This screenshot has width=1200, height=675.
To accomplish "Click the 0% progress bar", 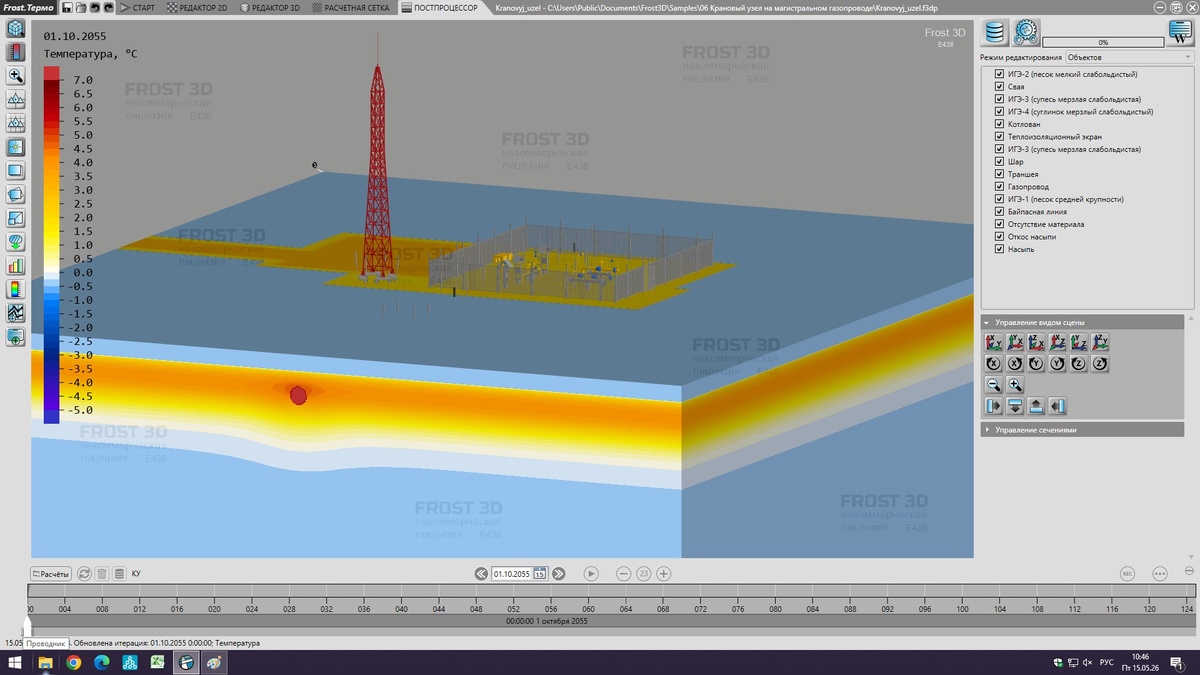I will point(1103,43).
